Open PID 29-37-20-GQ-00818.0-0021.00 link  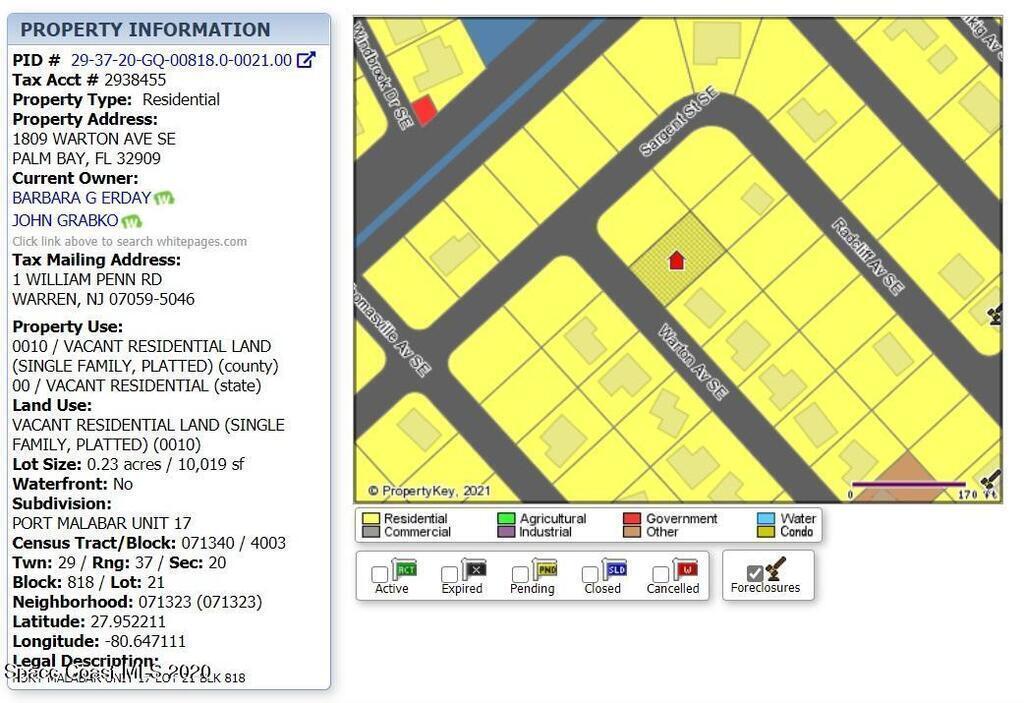coord(181,60)
